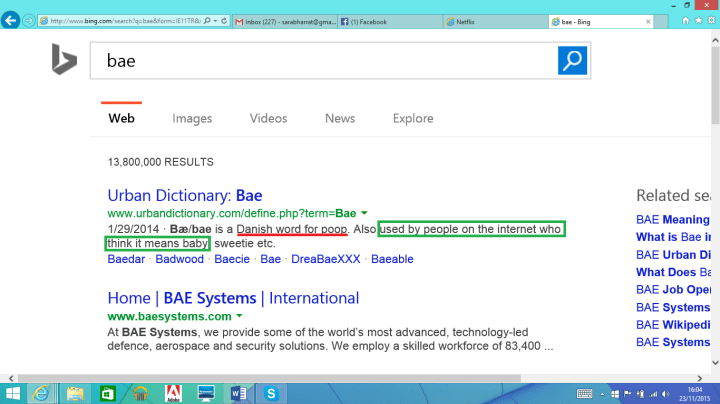Click the Bing logo
Image resolution: width=720 pixels, height=404 pixels.
pyautogui.click(x=65, y=62)
